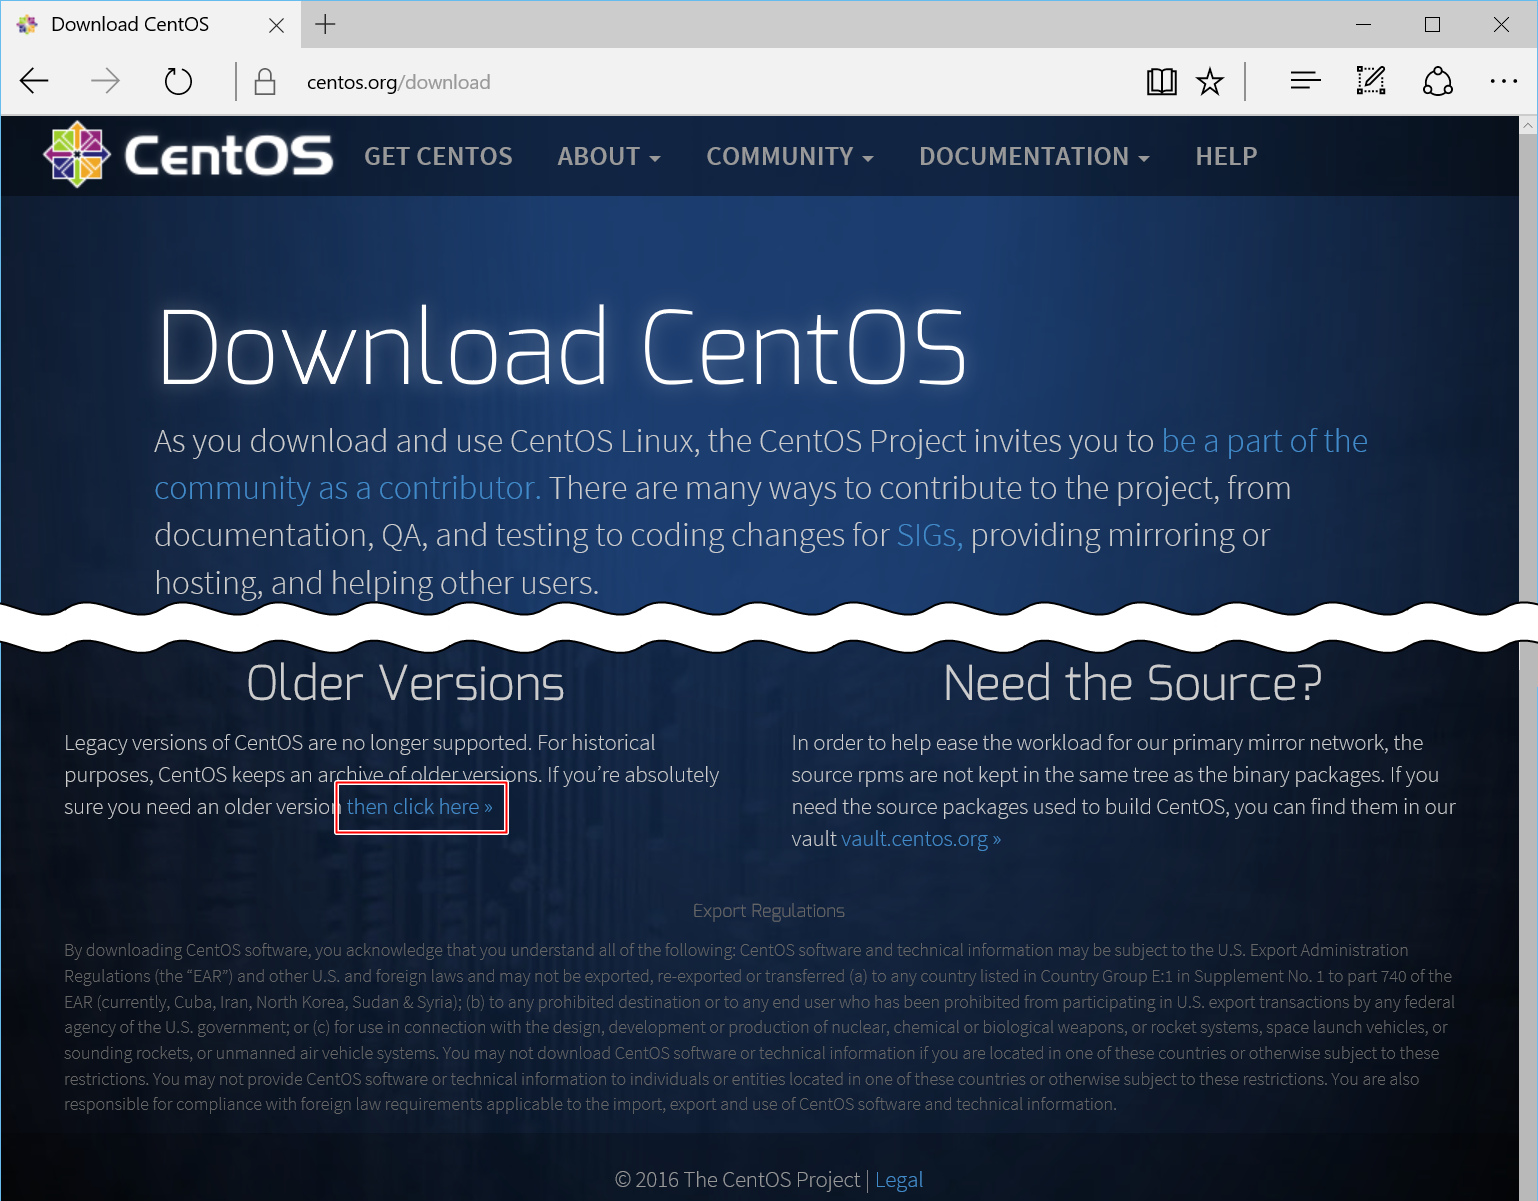Expand the COMMUNITY dropdown menu
The height and width of the screenshot is (1201, 1538).
[790, 156]
